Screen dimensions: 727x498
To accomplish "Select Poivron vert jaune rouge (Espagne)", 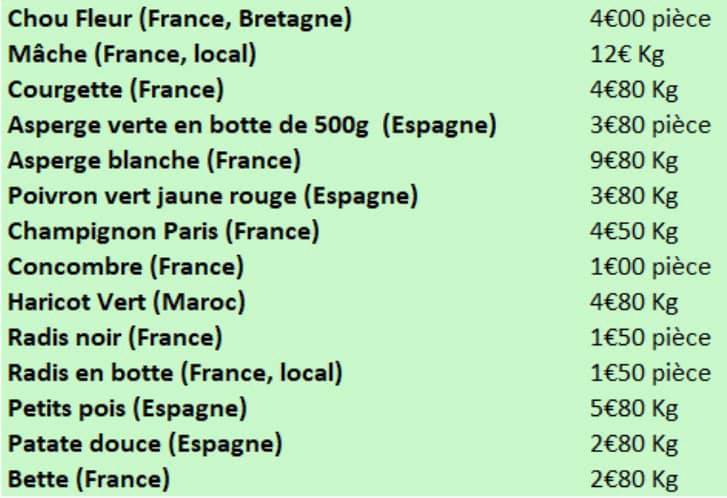I will [213, 197].
